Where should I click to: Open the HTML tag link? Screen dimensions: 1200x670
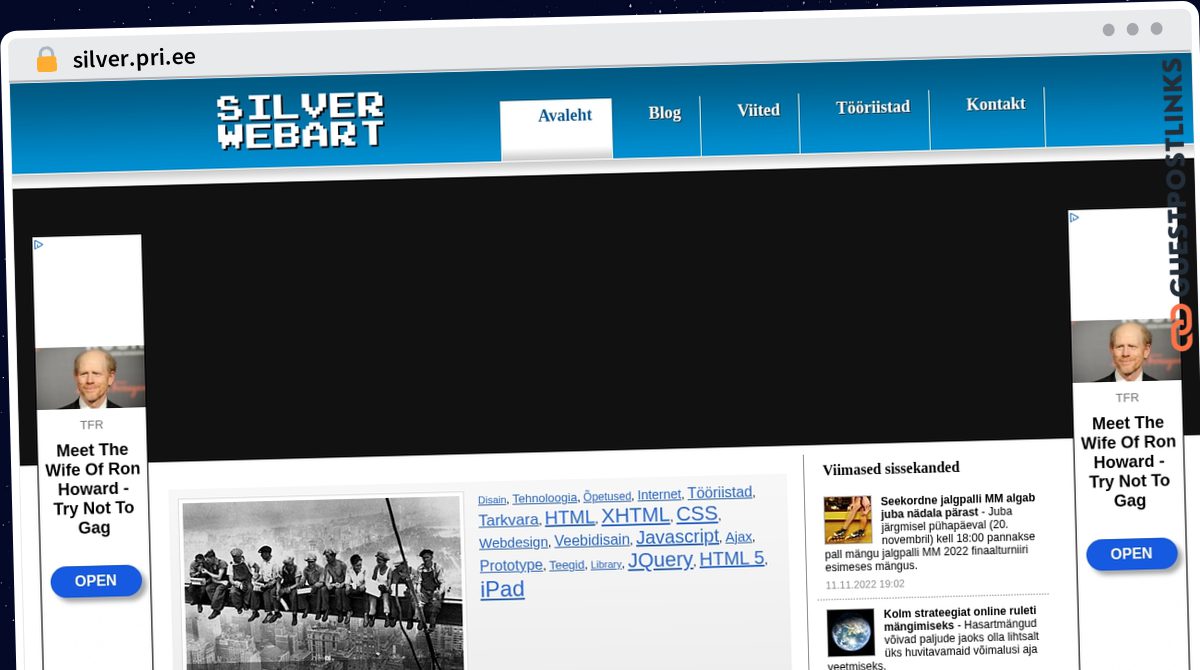(570, 518)
